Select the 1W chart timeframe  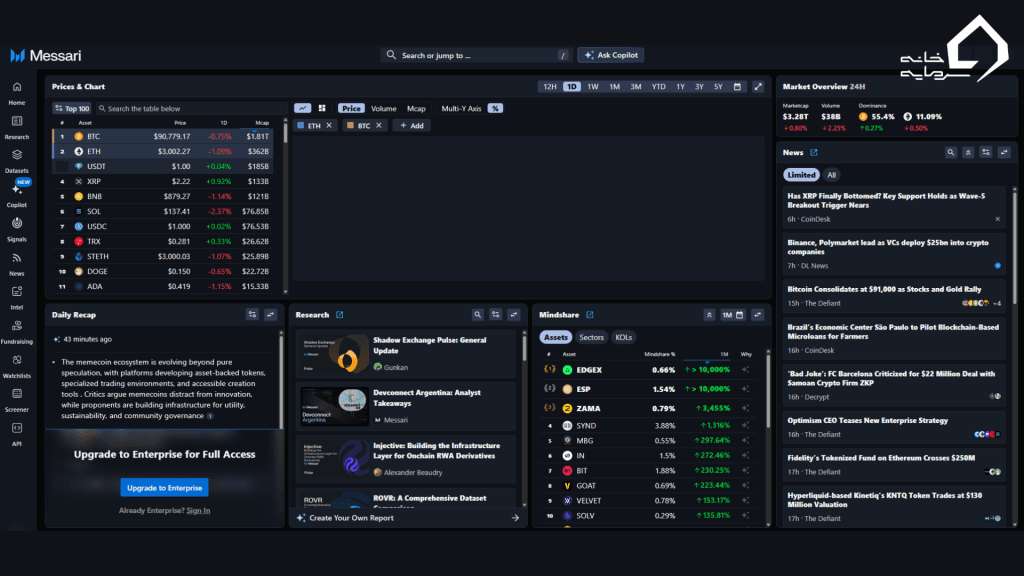pos(593,87)
